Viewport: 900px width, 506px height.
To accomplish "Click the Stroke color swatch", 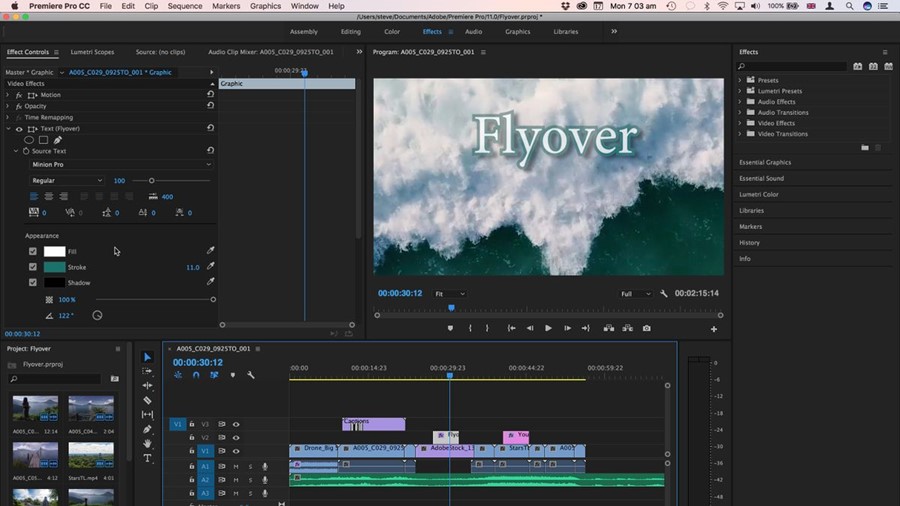I will click(54, 267).
